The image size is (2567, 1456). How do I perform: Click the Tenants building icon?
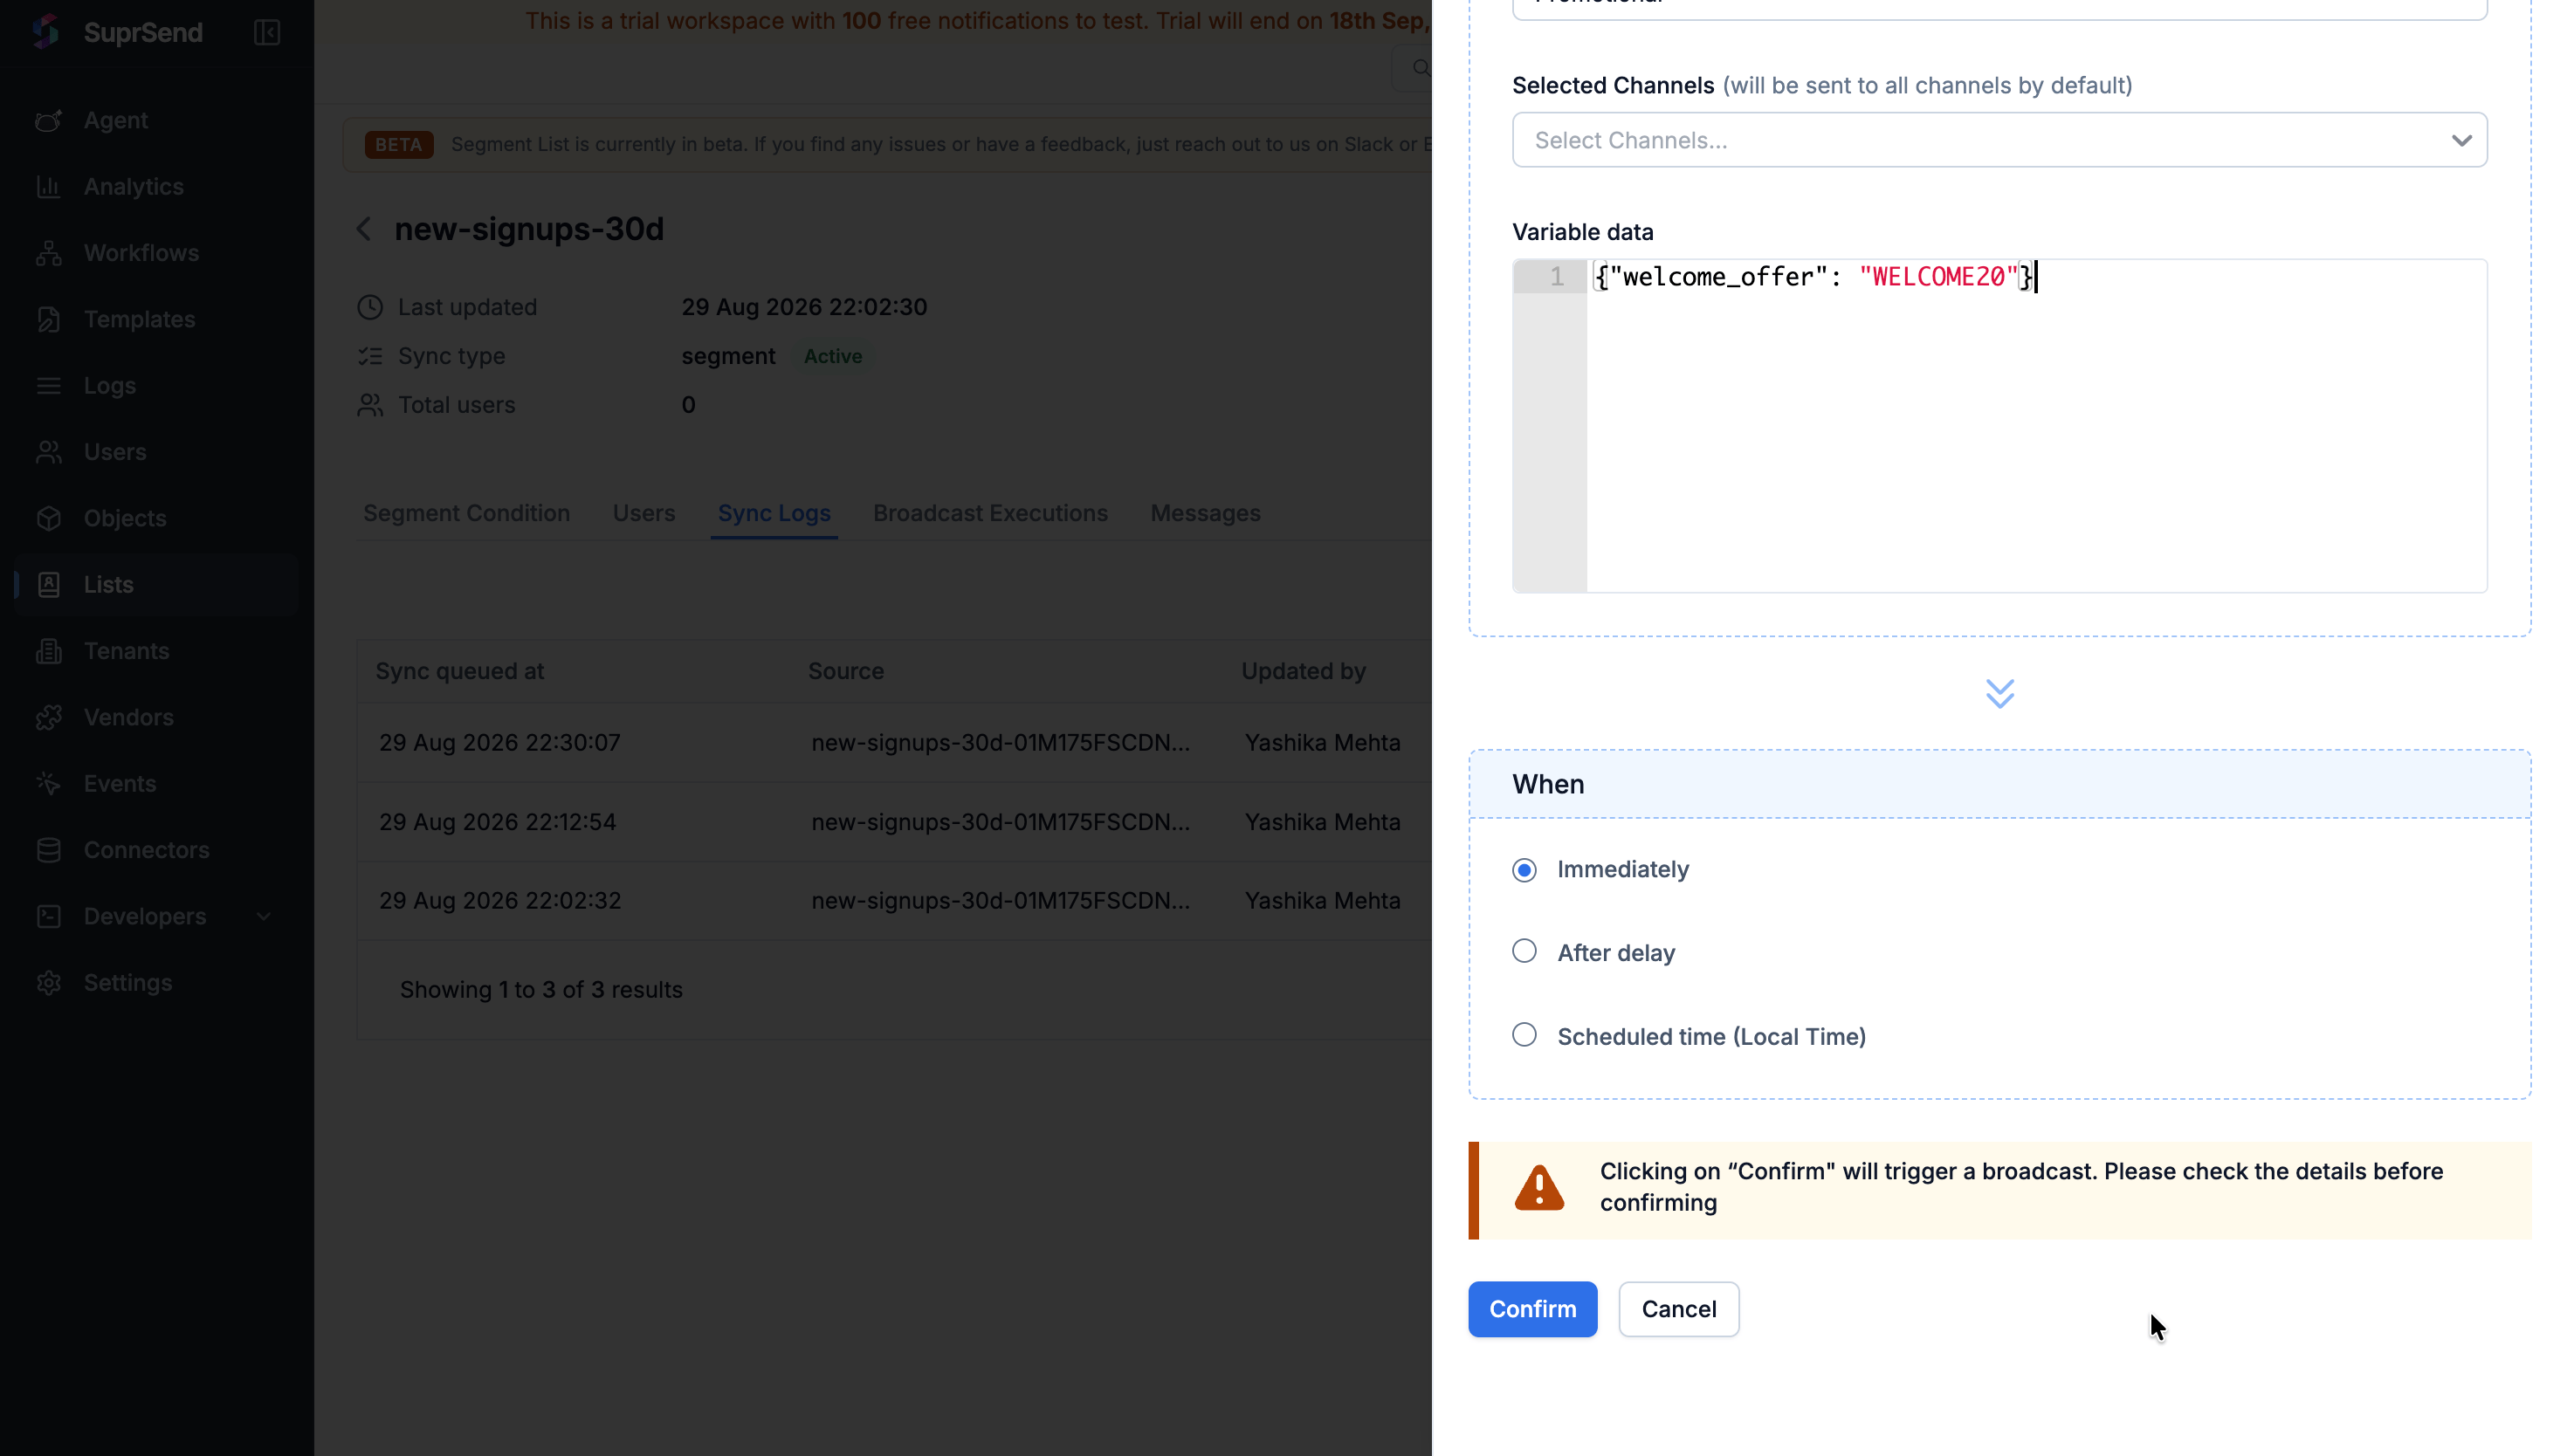click(x=48, y=651)
